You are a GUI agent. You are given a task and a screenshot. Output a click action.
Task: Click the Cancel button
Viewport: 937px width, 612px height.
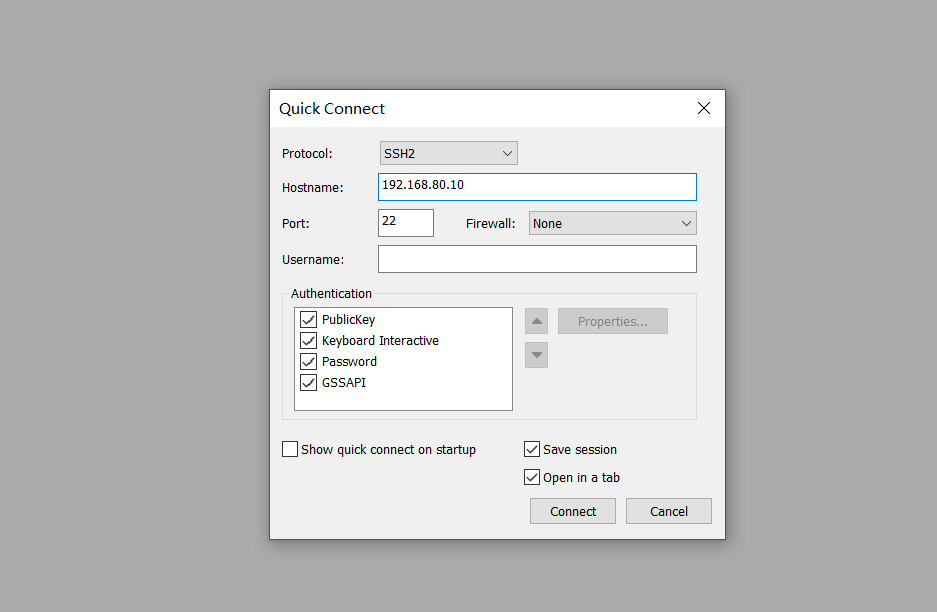[668, 511]
